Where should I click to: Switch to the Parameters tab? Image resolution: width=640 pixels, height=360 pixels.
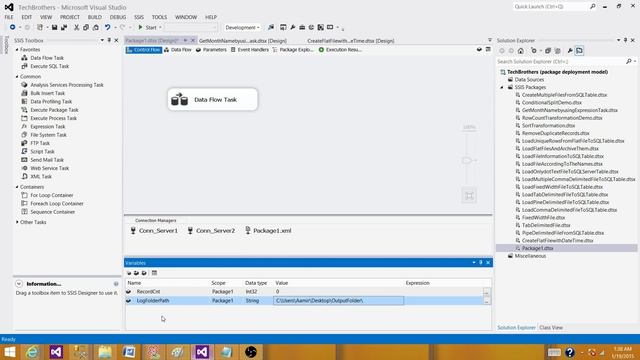[x=211, y=50]
